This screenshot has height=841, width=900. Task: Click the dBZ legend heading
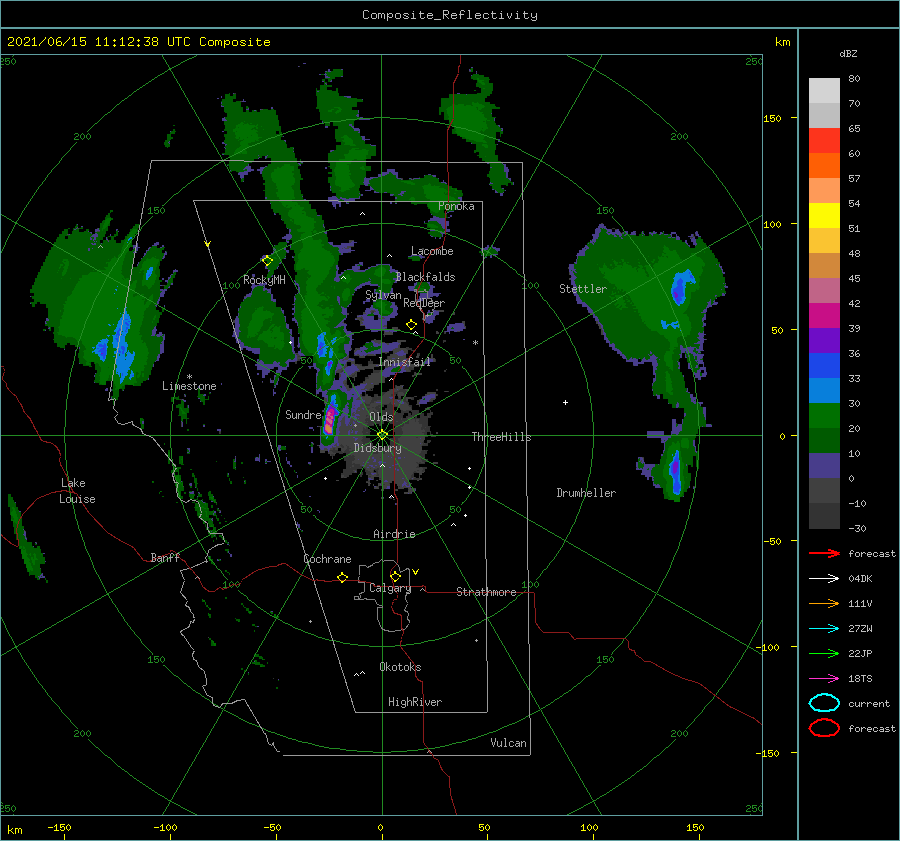pyautogui.click(x=848, y=54)
